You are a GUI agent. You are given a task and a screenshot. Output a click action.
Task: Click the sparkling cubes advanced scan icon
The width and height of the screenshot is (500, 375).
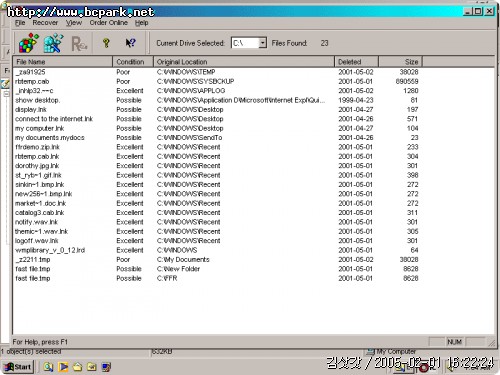click(54, 43)
